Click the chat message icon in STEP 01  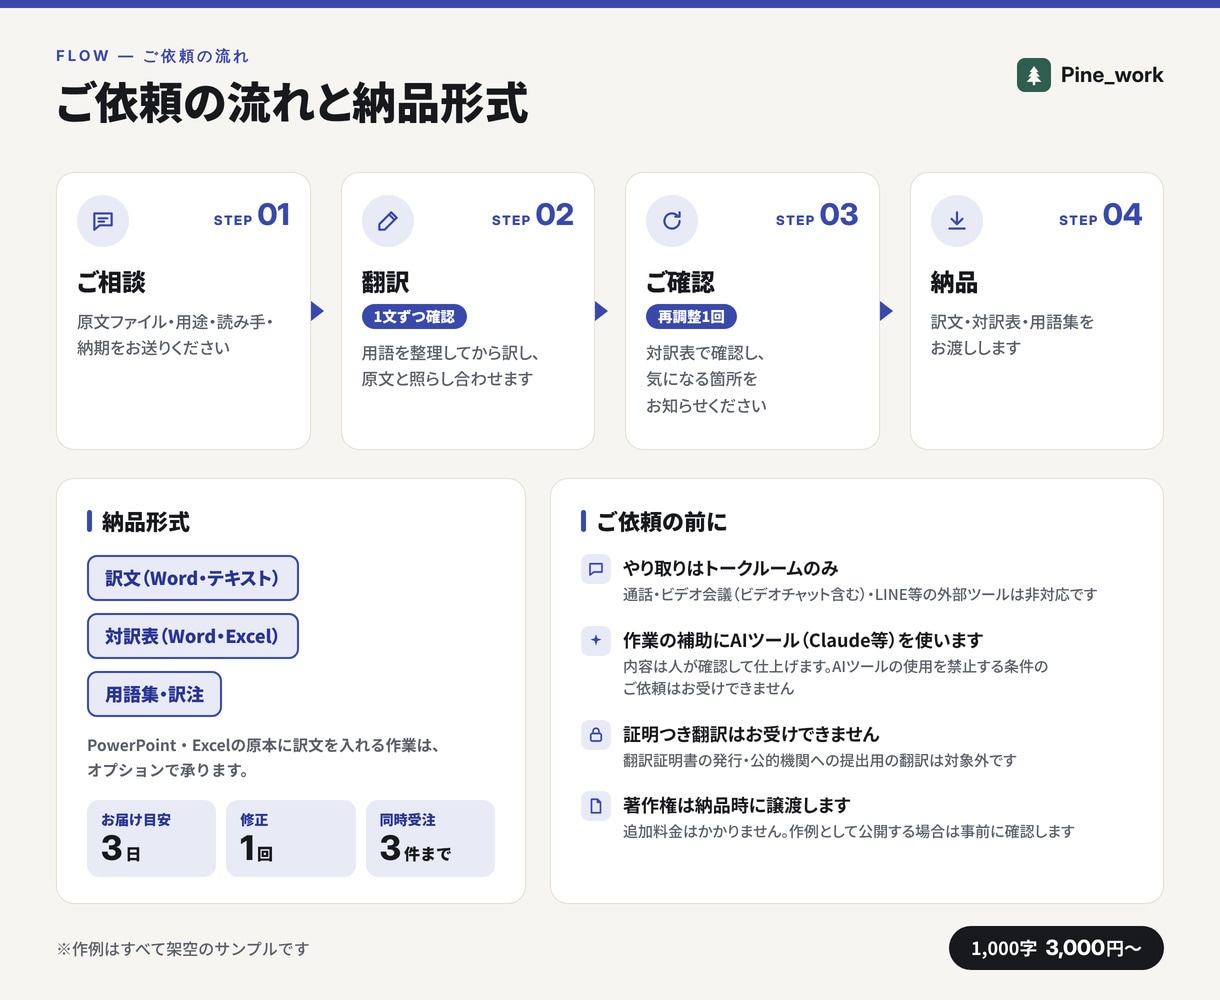coord(103,221)
